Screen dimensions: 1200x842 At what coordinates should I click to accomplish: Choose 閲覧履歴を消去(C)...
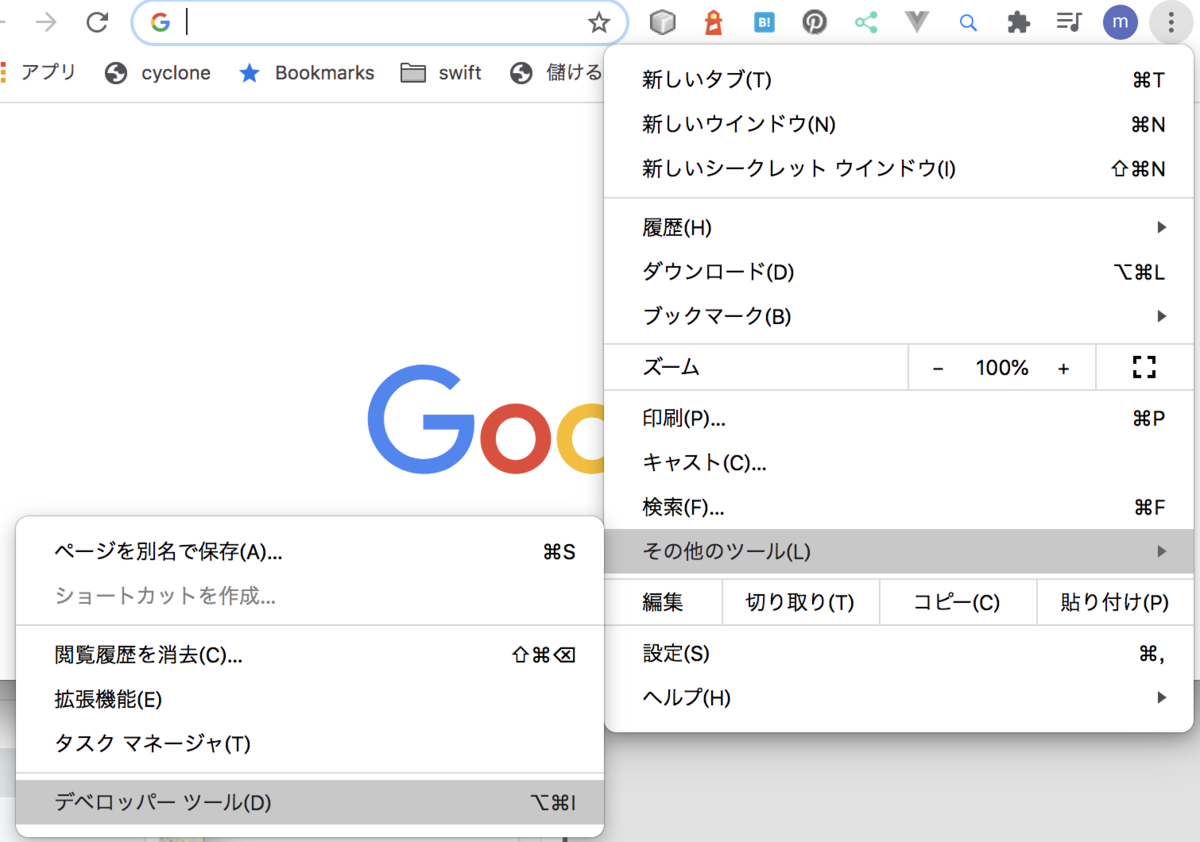(310, 655)
